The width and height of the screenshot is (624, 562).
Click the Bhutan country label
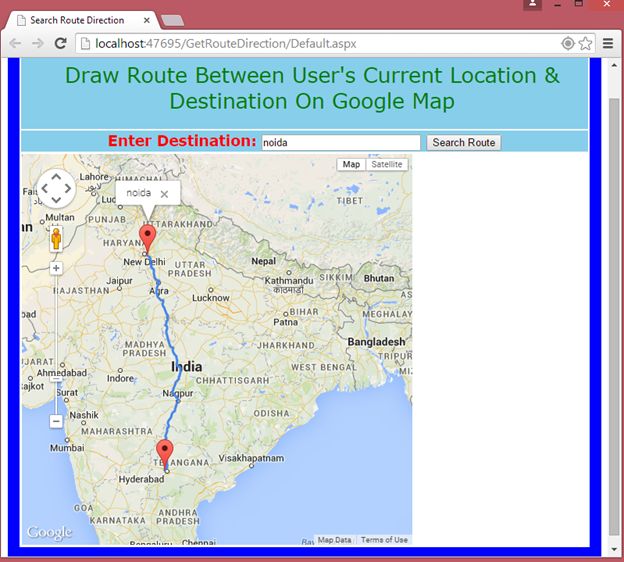(379, 279)
